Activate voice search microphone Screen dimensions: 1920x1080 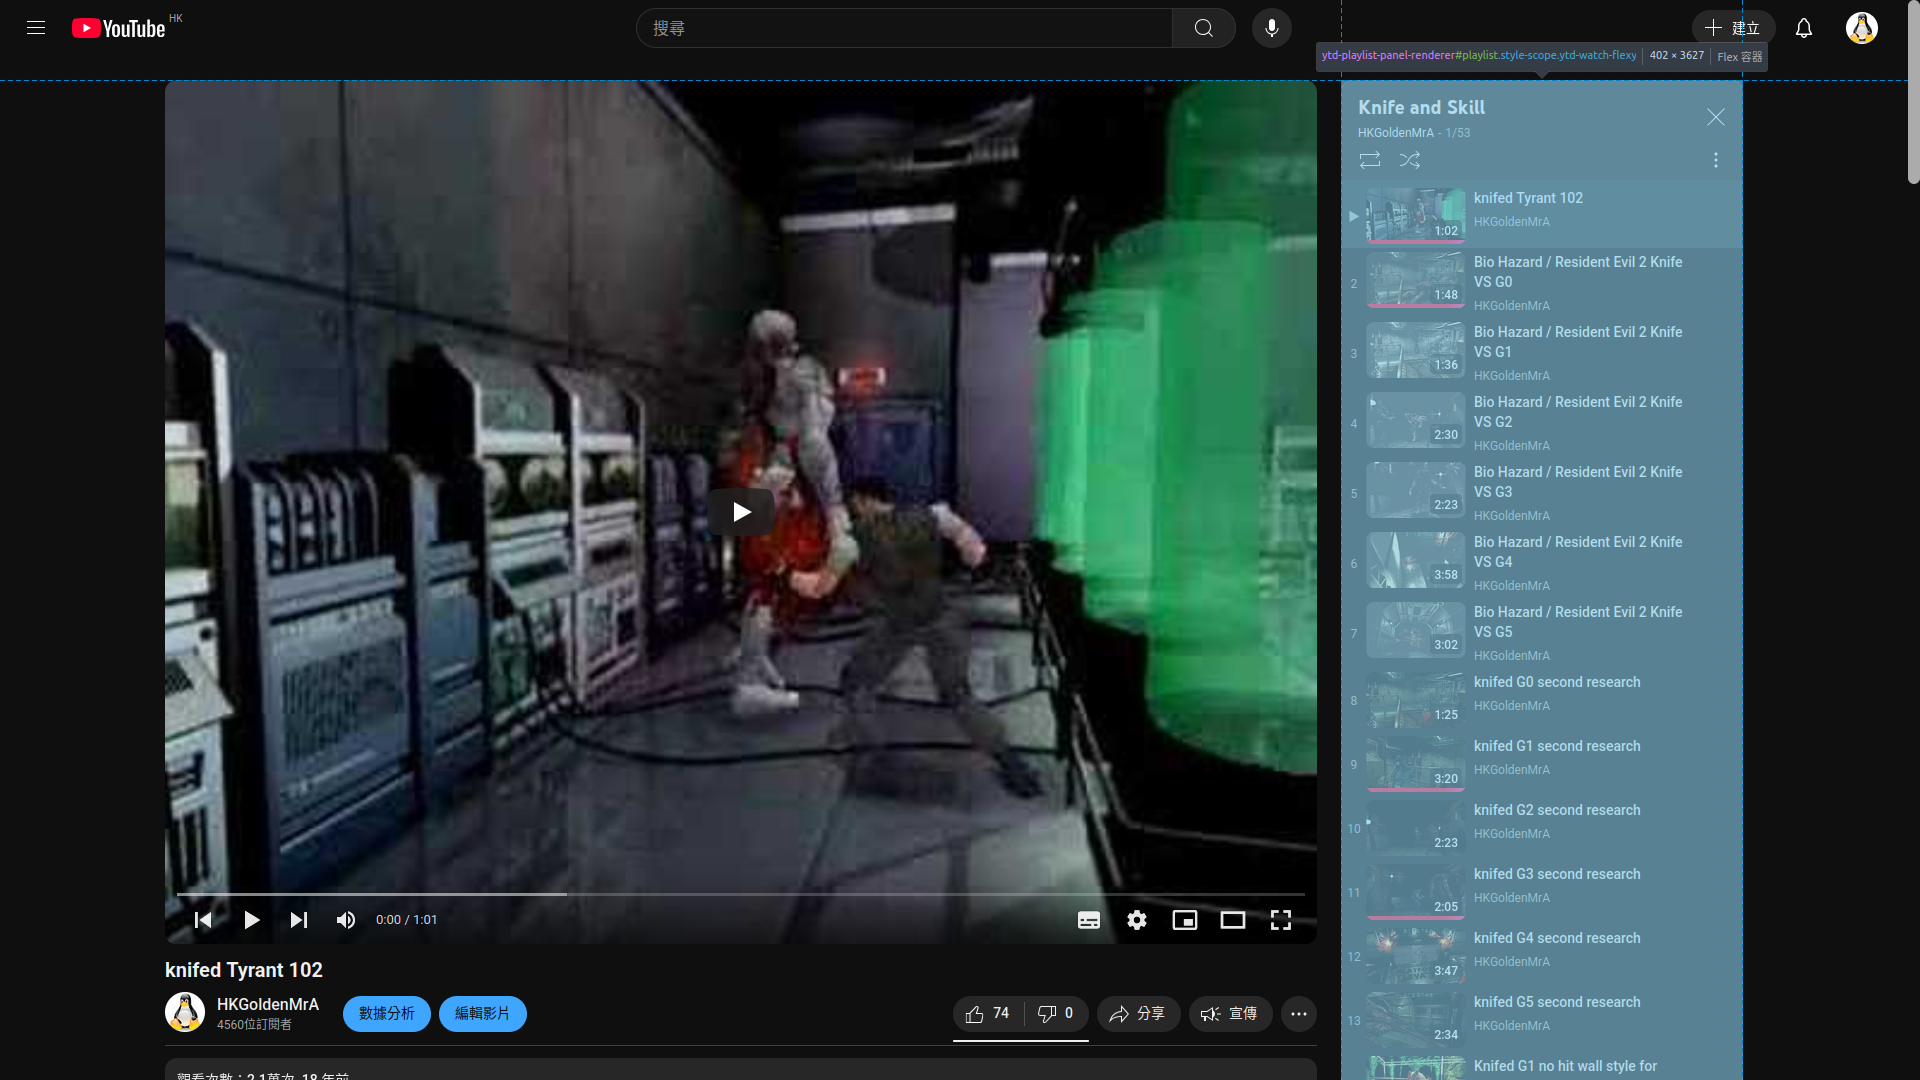(x=1272, y=28)
